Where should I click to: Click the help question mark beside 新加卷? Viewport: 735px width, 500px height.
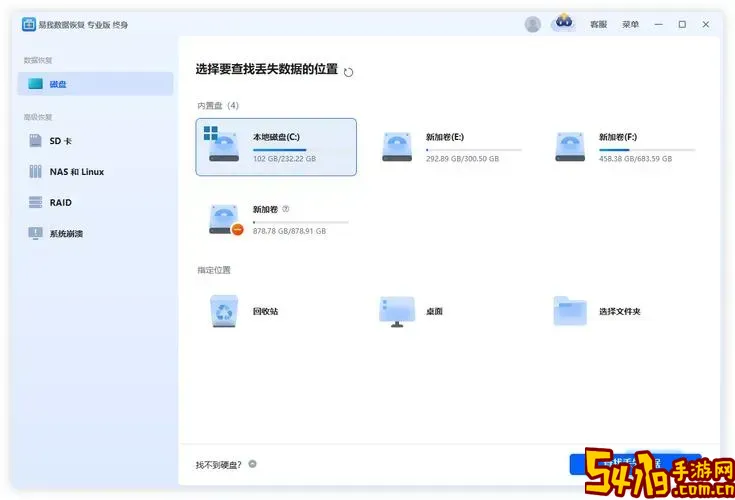pos(285,209)
